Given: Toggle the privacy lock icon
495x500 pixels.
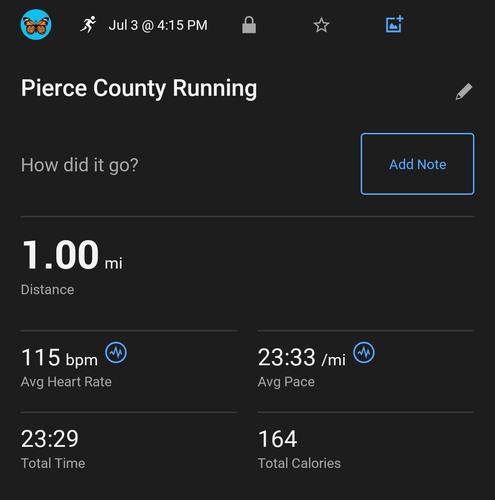Looking at the screenshot, I should click(x=249, y=25).
